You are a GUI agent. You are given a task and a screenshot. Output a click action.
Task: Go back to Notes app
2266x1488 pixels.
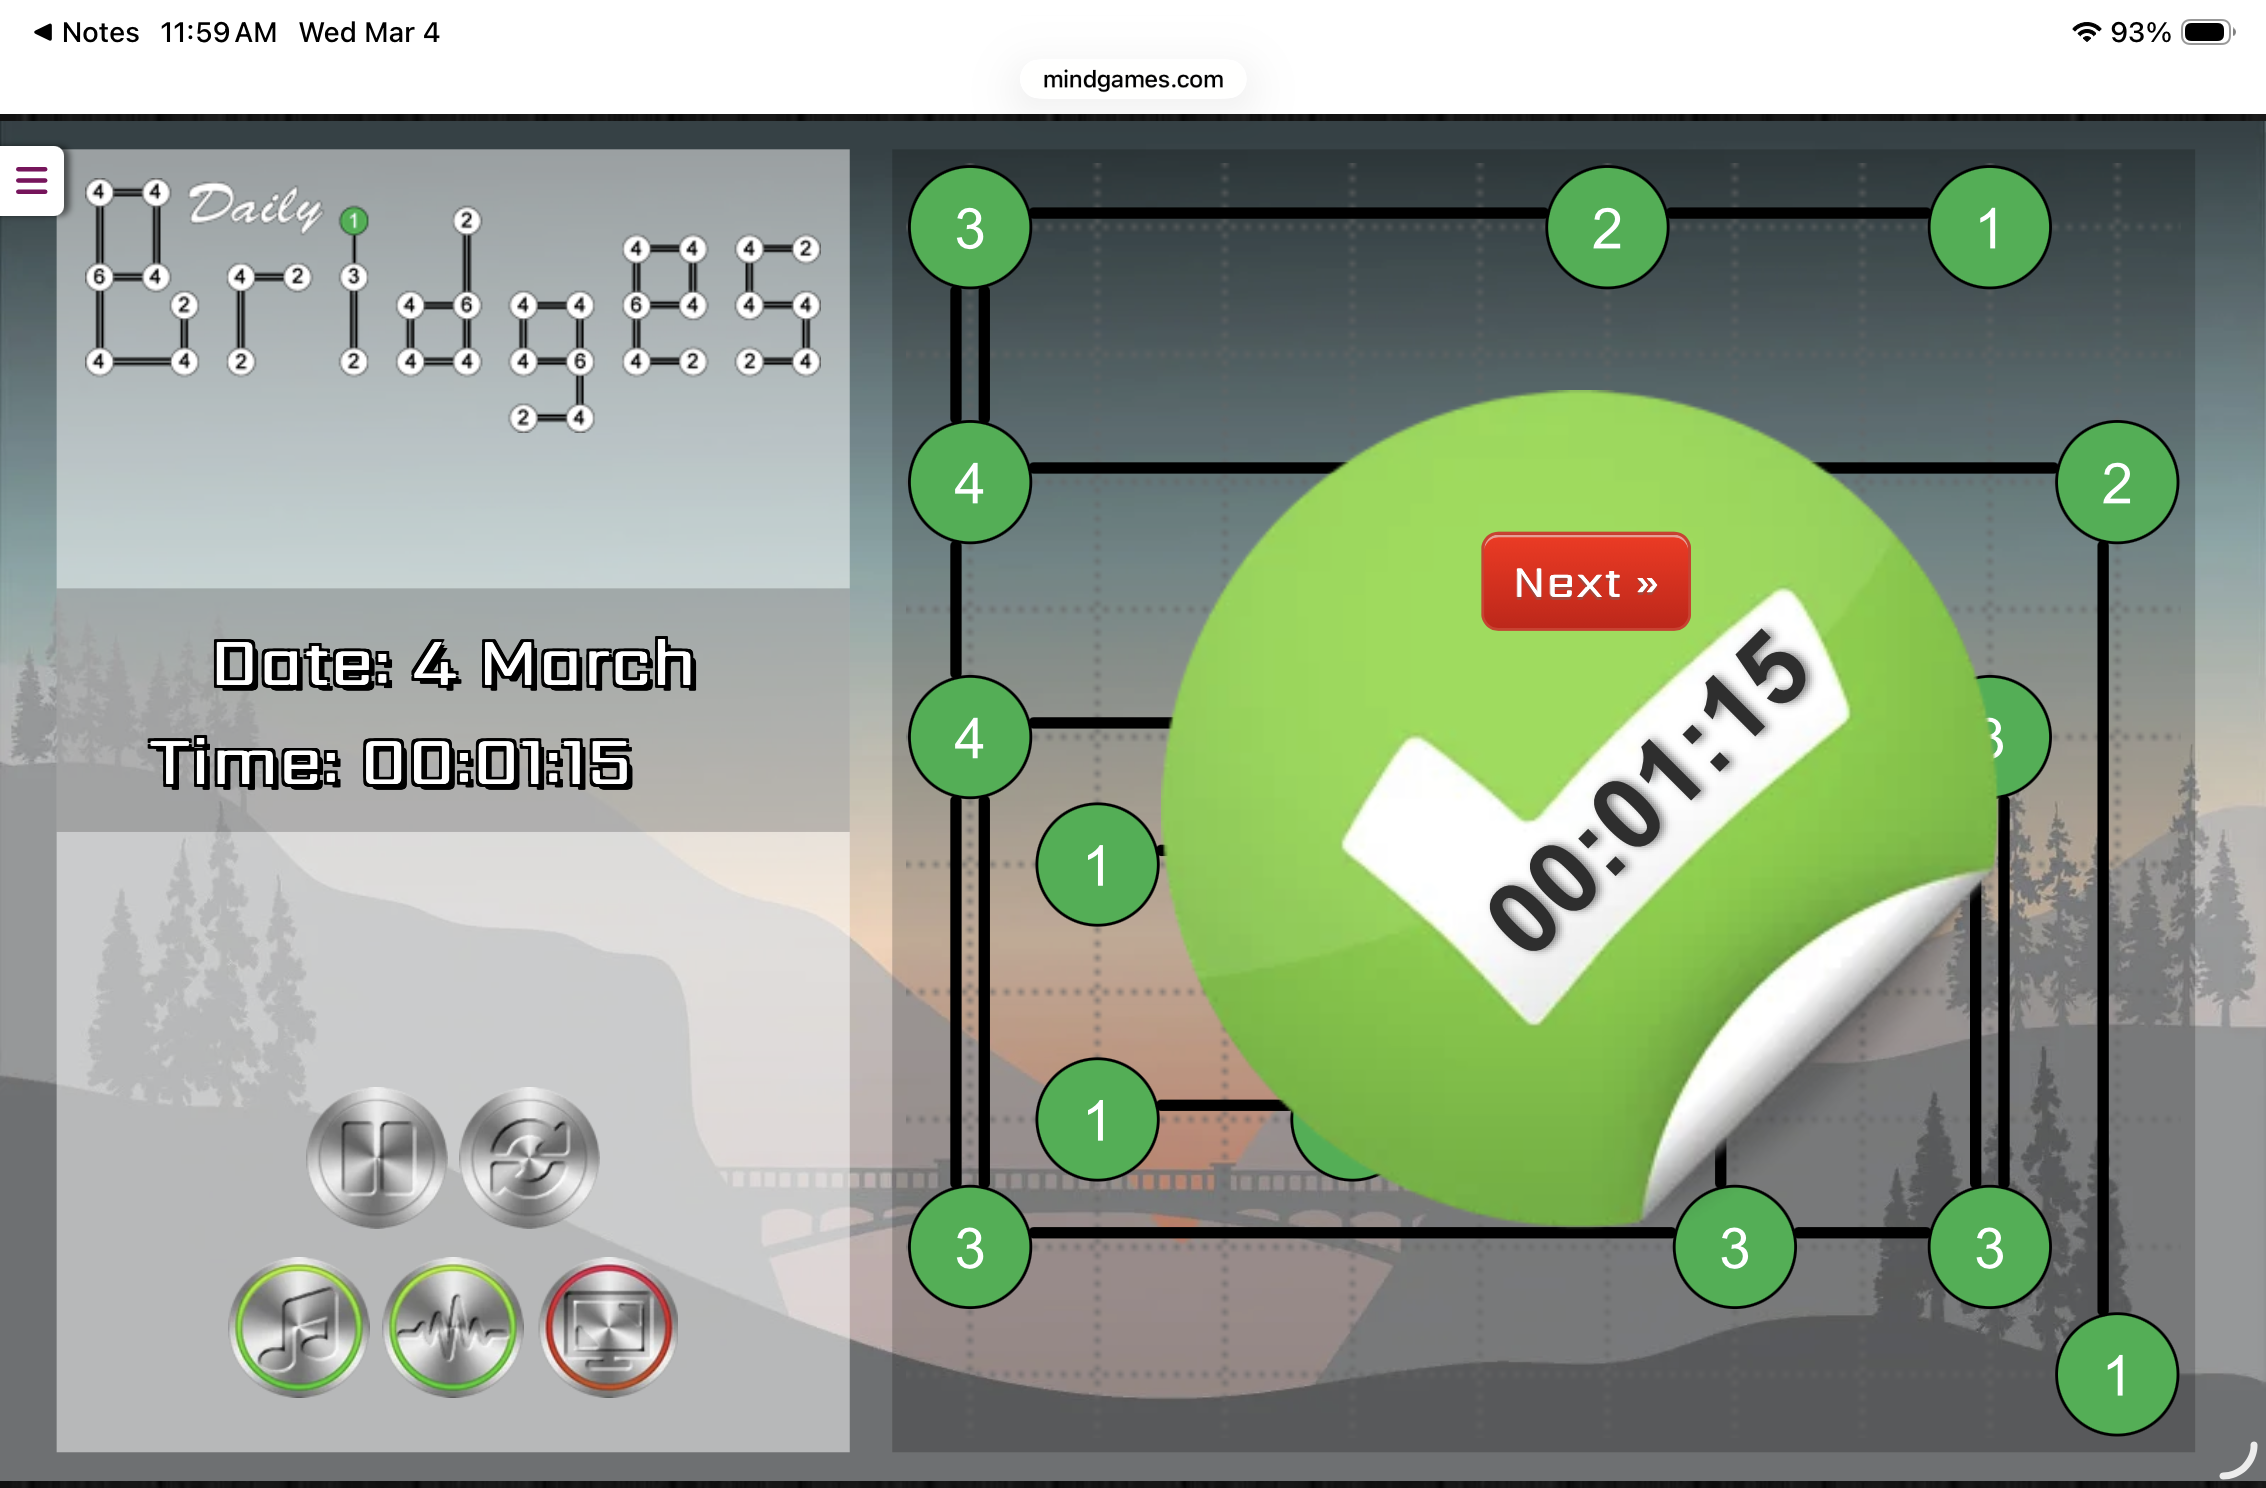[86, 32]
